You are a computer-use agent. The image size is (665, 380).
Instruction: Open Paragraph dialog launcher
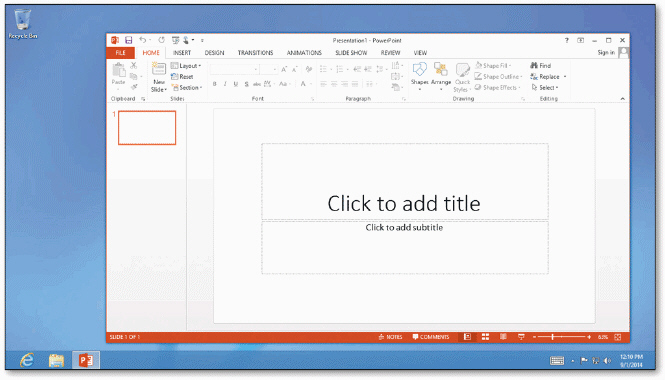[404, 99]
